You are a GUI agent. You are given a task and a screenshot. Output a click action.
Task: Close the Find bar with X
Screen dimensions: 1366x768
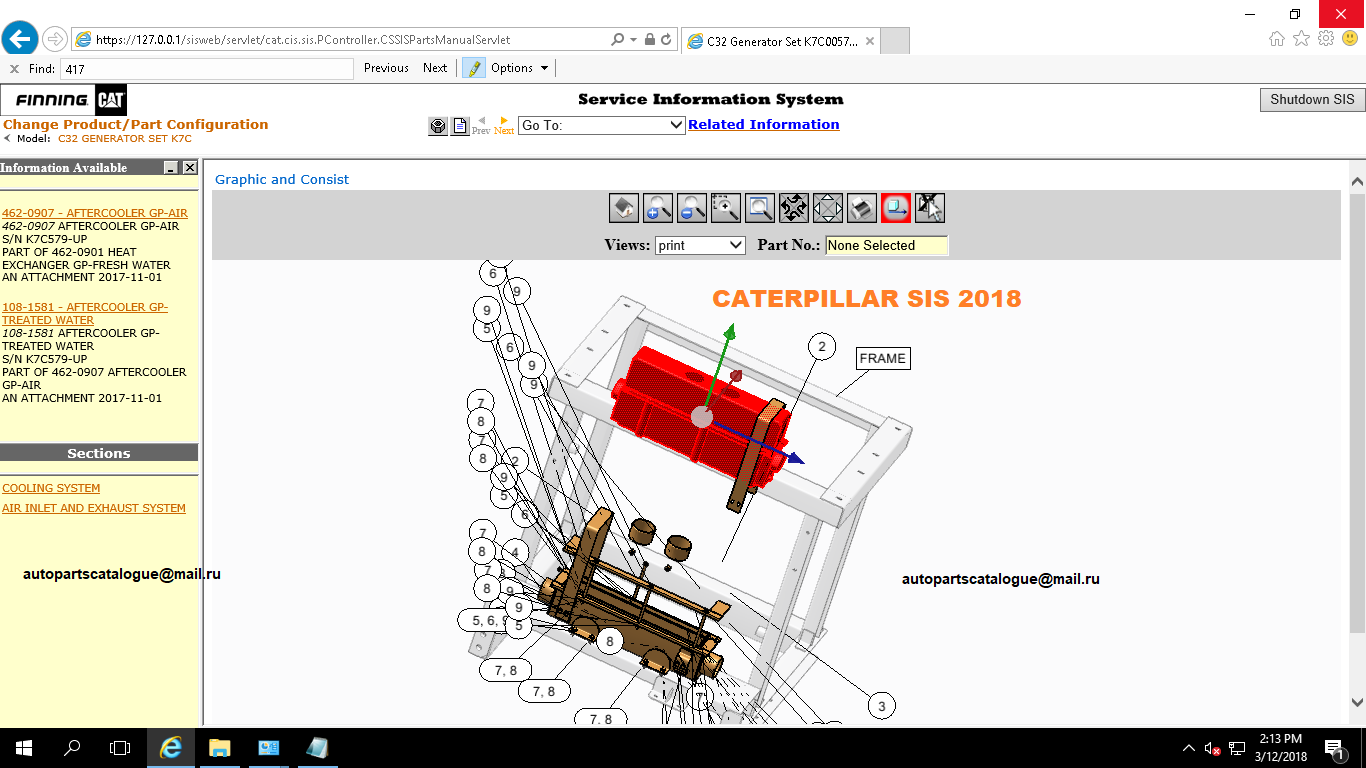[15, 69]
